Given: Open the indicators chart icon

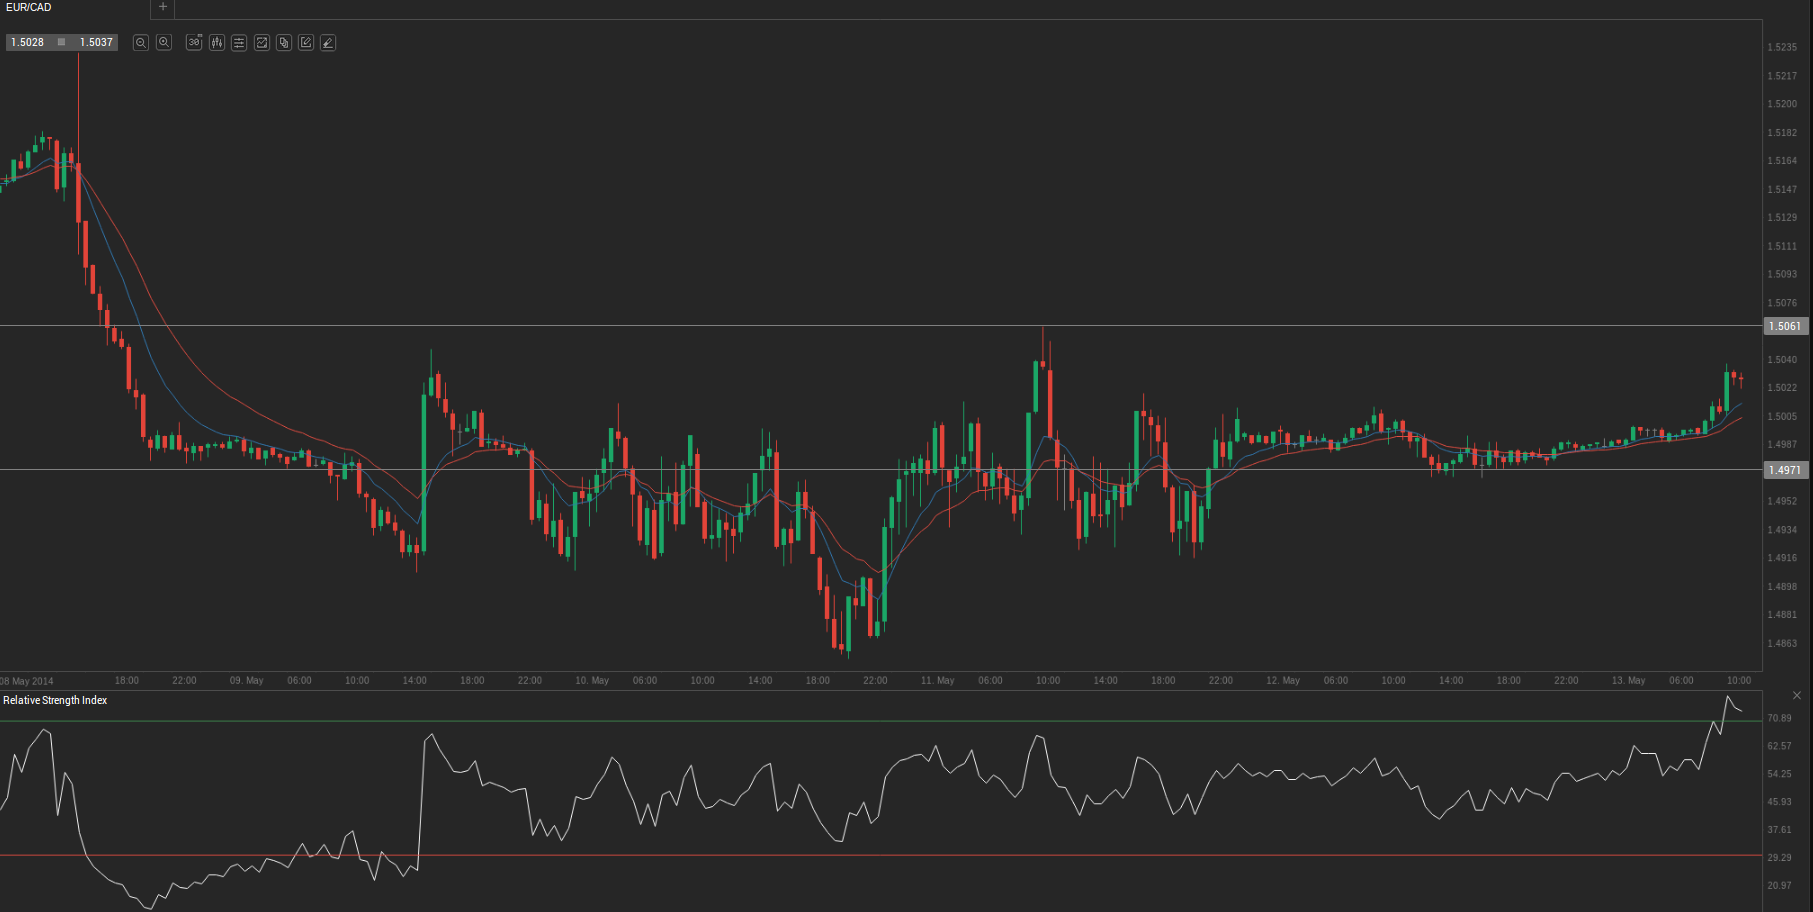Looking at the screenshot, I should coord(262,43).
